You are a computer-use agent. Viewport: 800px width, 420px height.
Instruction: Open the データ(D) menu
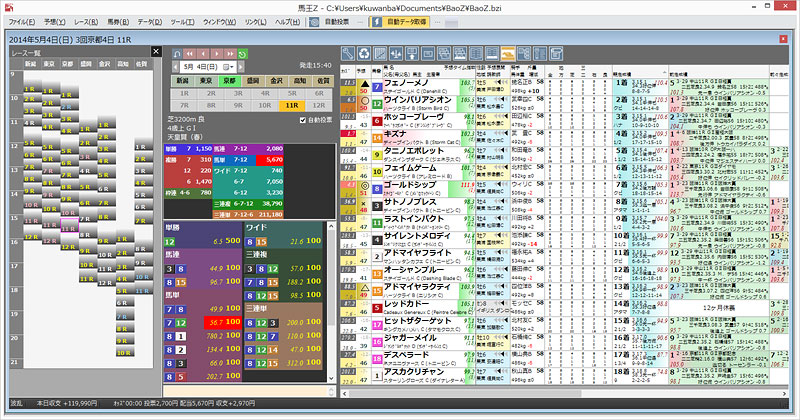click(x=149, y=22)
